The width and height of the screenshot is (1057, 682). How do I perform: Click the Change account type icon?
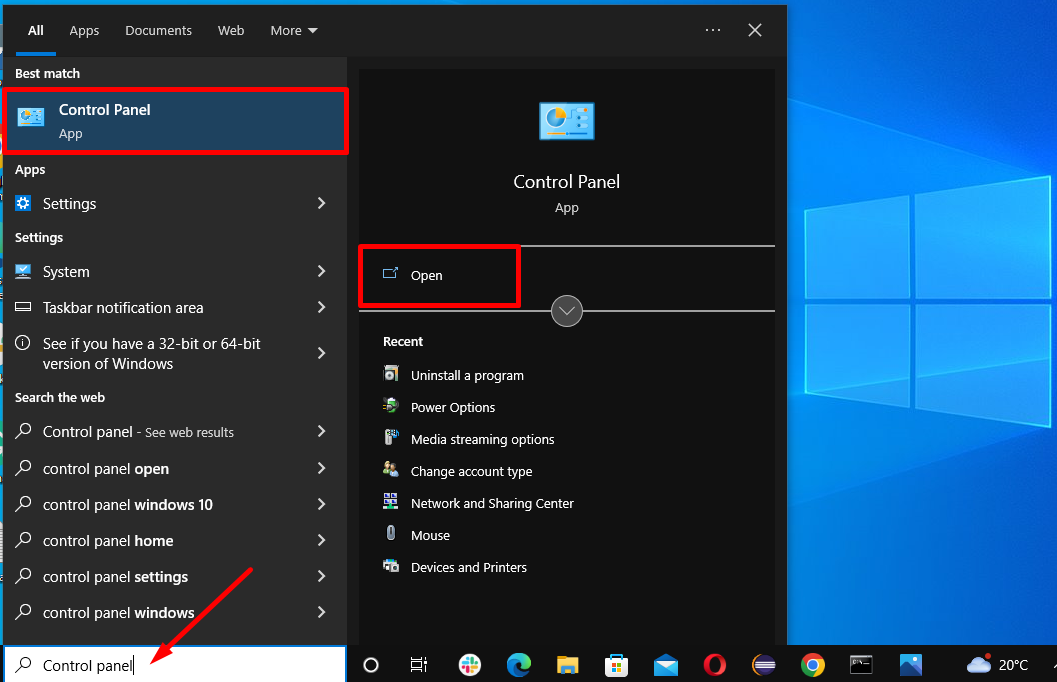click(x=391, y=470)
